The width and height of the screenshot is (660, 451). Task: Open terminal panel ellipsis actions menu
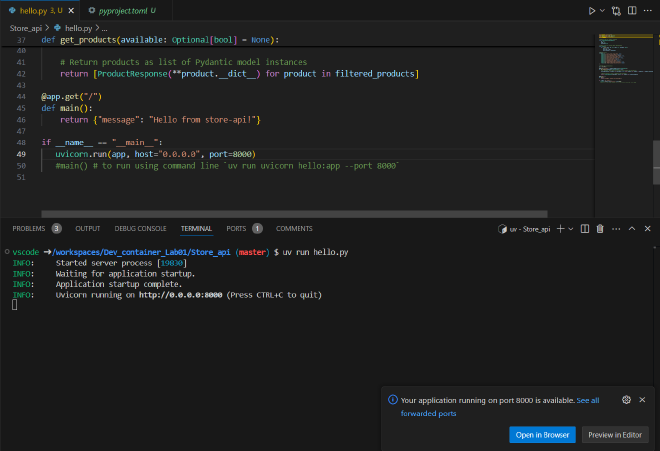point(616,229)
